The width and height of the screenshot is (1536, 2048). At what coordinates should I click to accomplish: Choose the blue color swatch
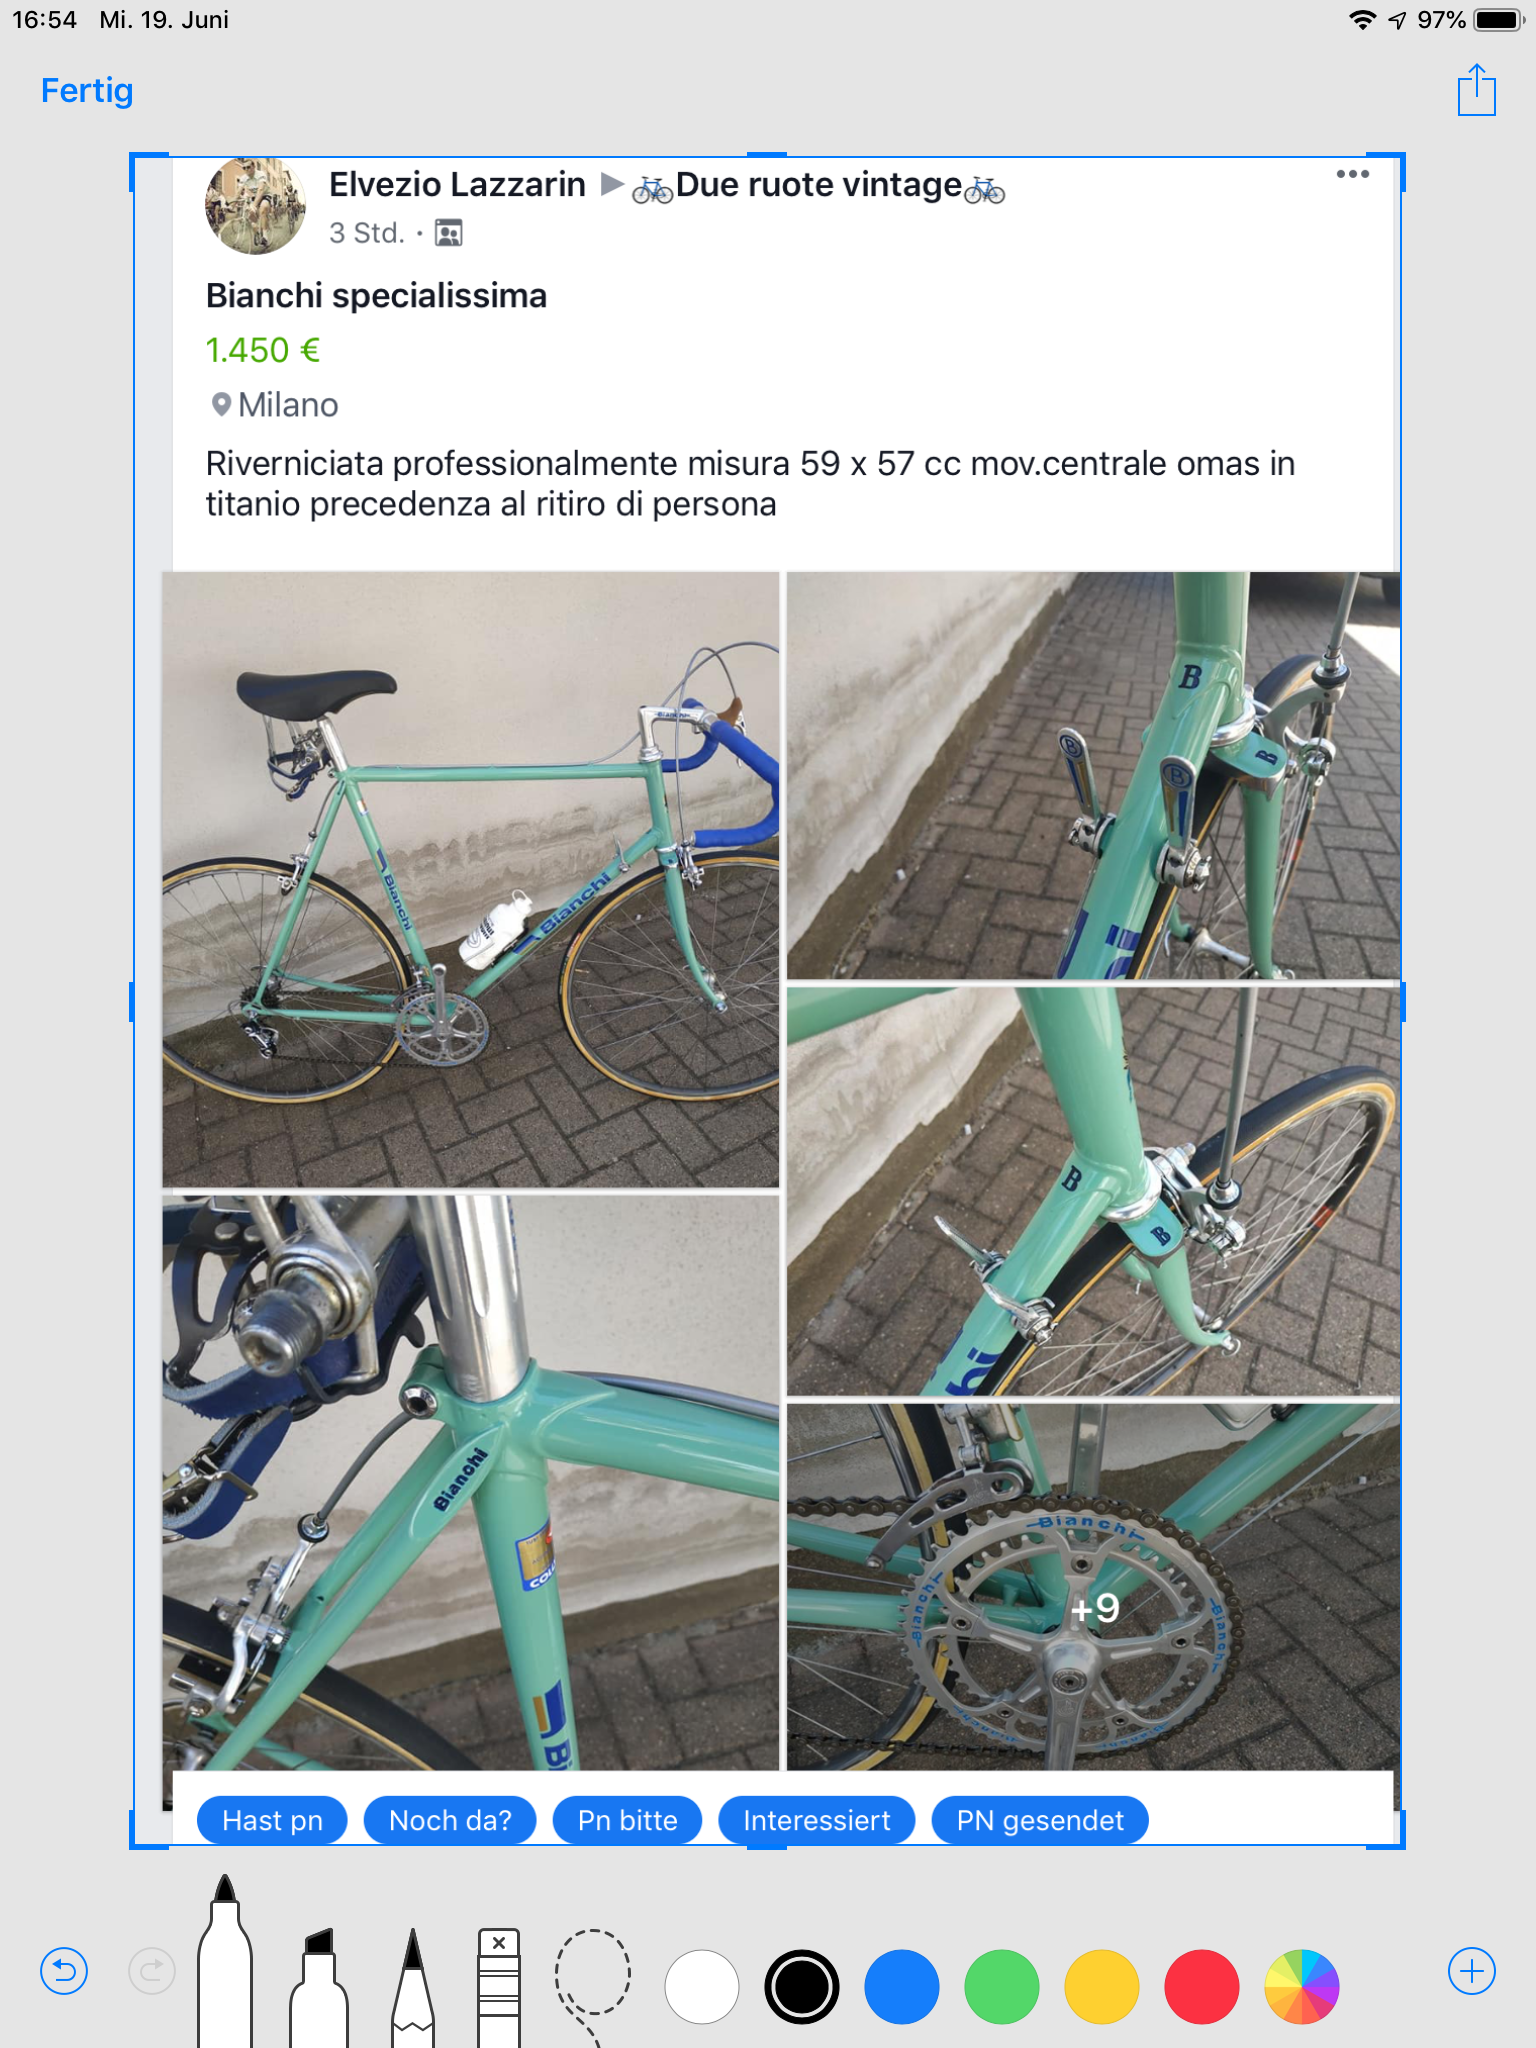pyautogui.click(x=902, y=1986)
